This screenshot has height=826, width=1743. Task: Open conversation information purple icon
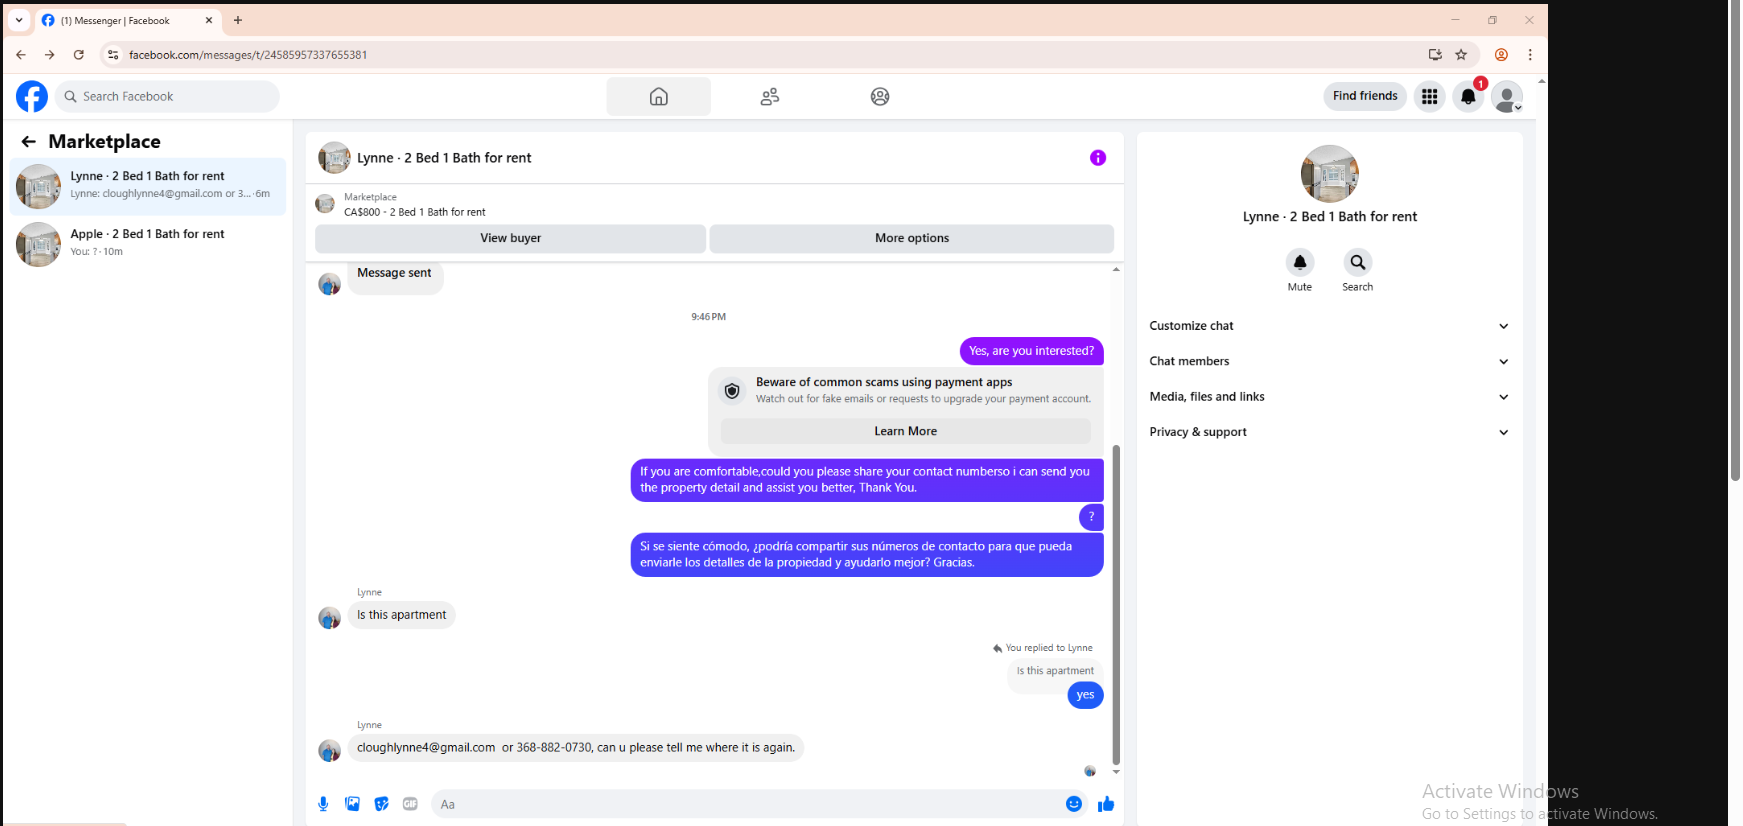(x=1098, y=158)
